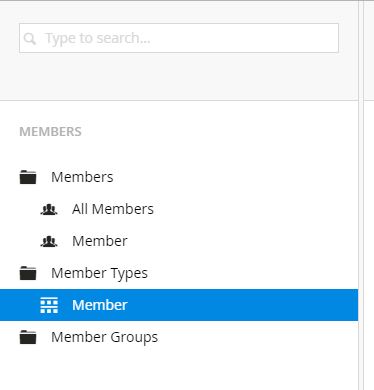Select Member node under Members folder
The image size is (374, 390).
(x=100, y=241)
